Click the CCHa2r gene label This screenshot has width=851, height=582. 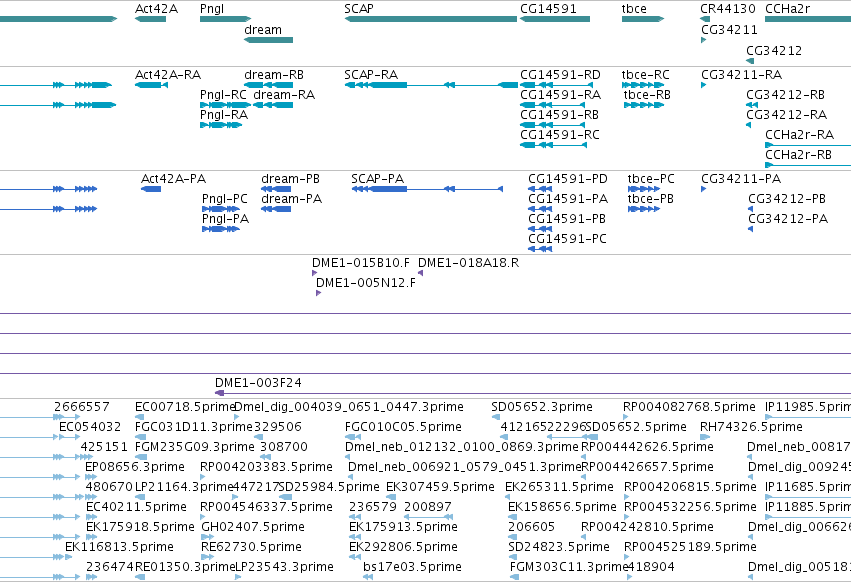coord(788,9)
